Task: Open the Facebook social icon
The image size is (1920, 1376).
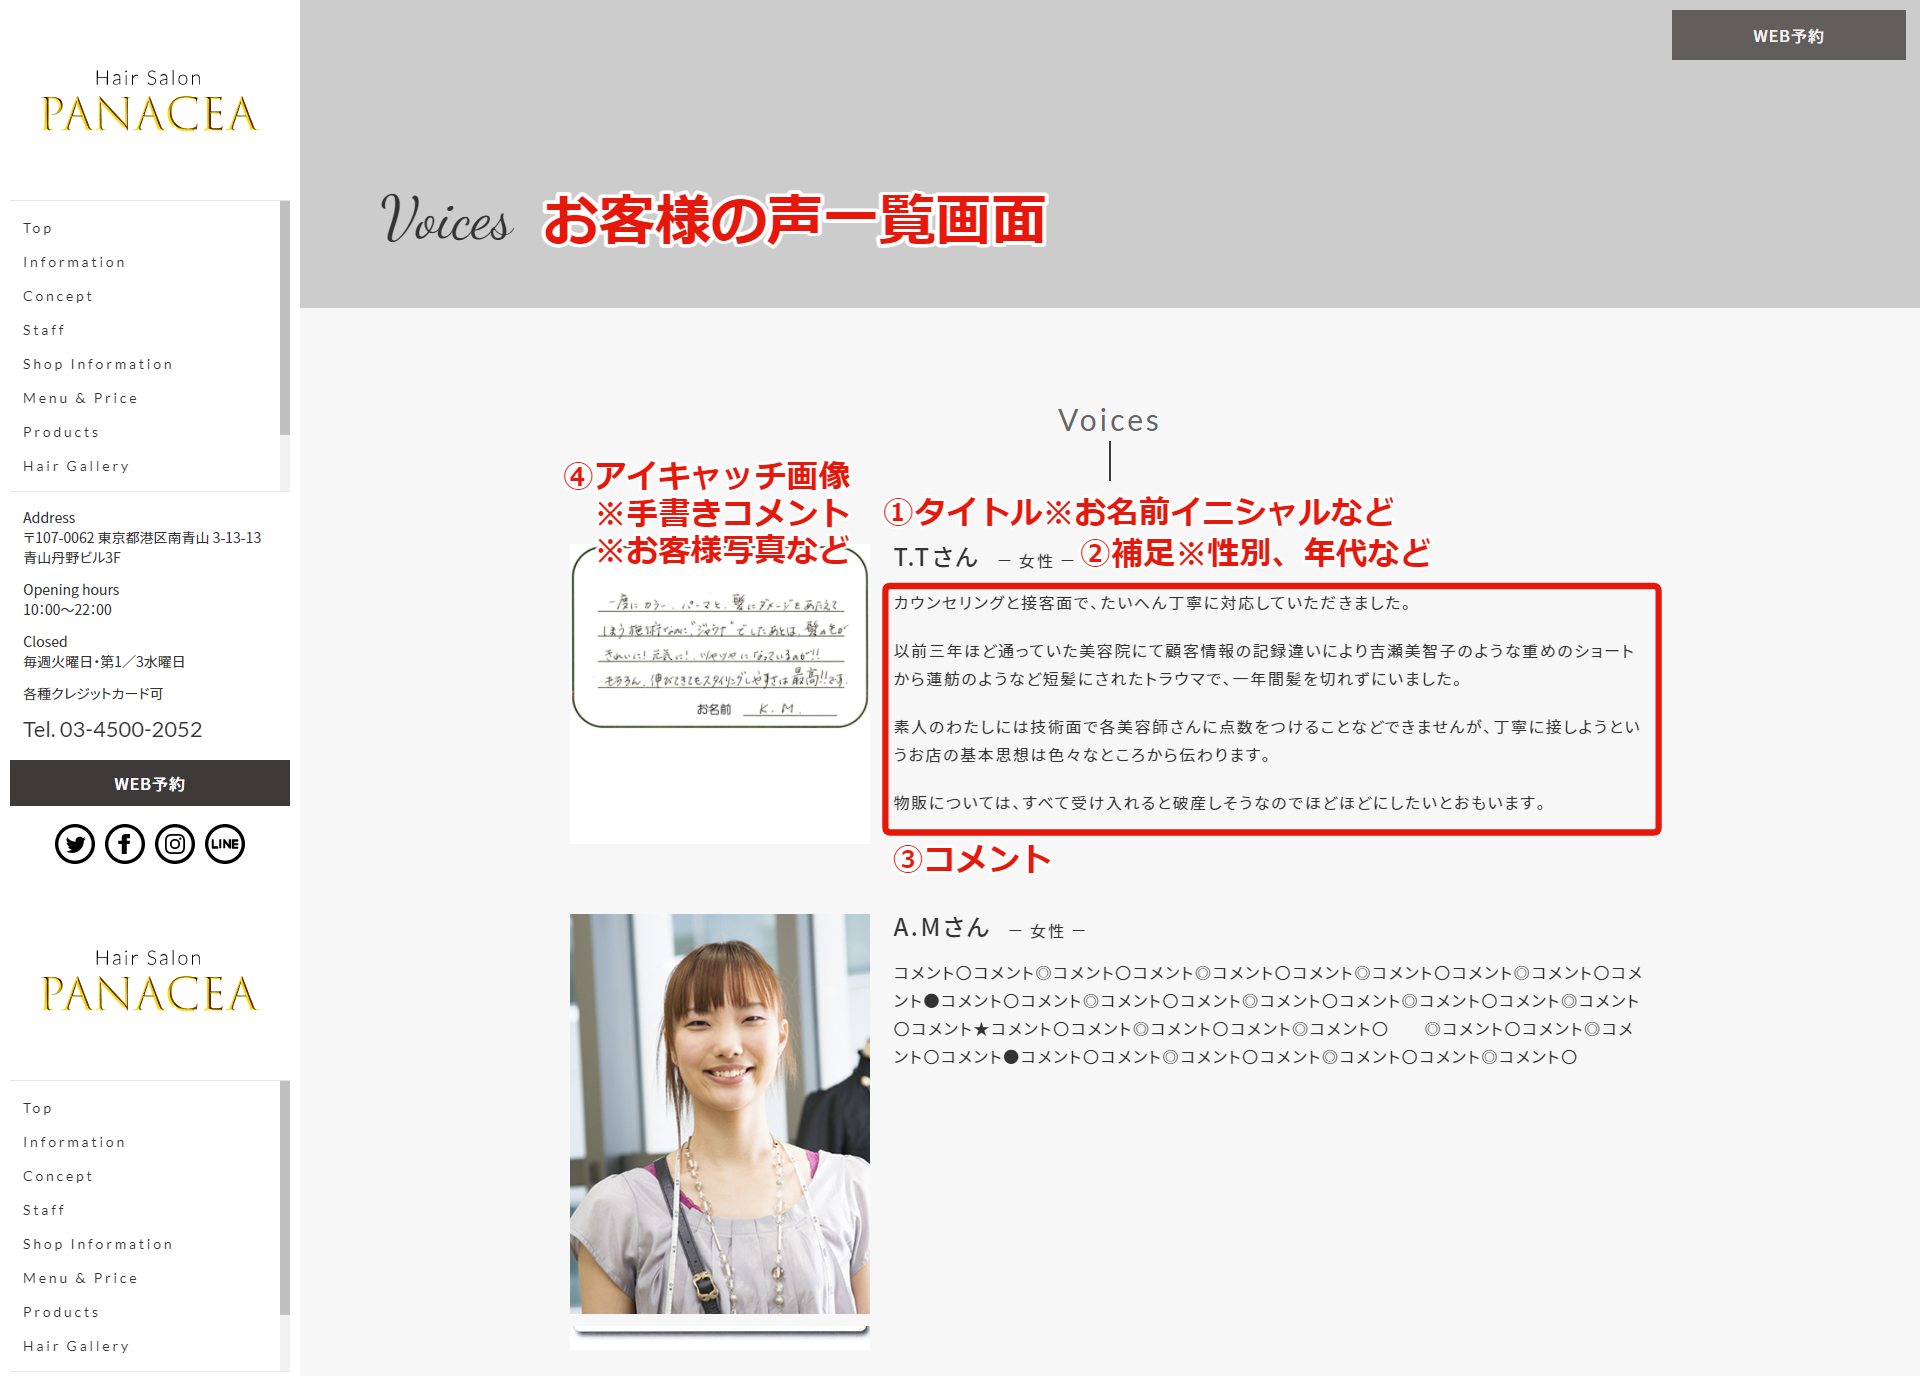Action: (x=125, y=844)
